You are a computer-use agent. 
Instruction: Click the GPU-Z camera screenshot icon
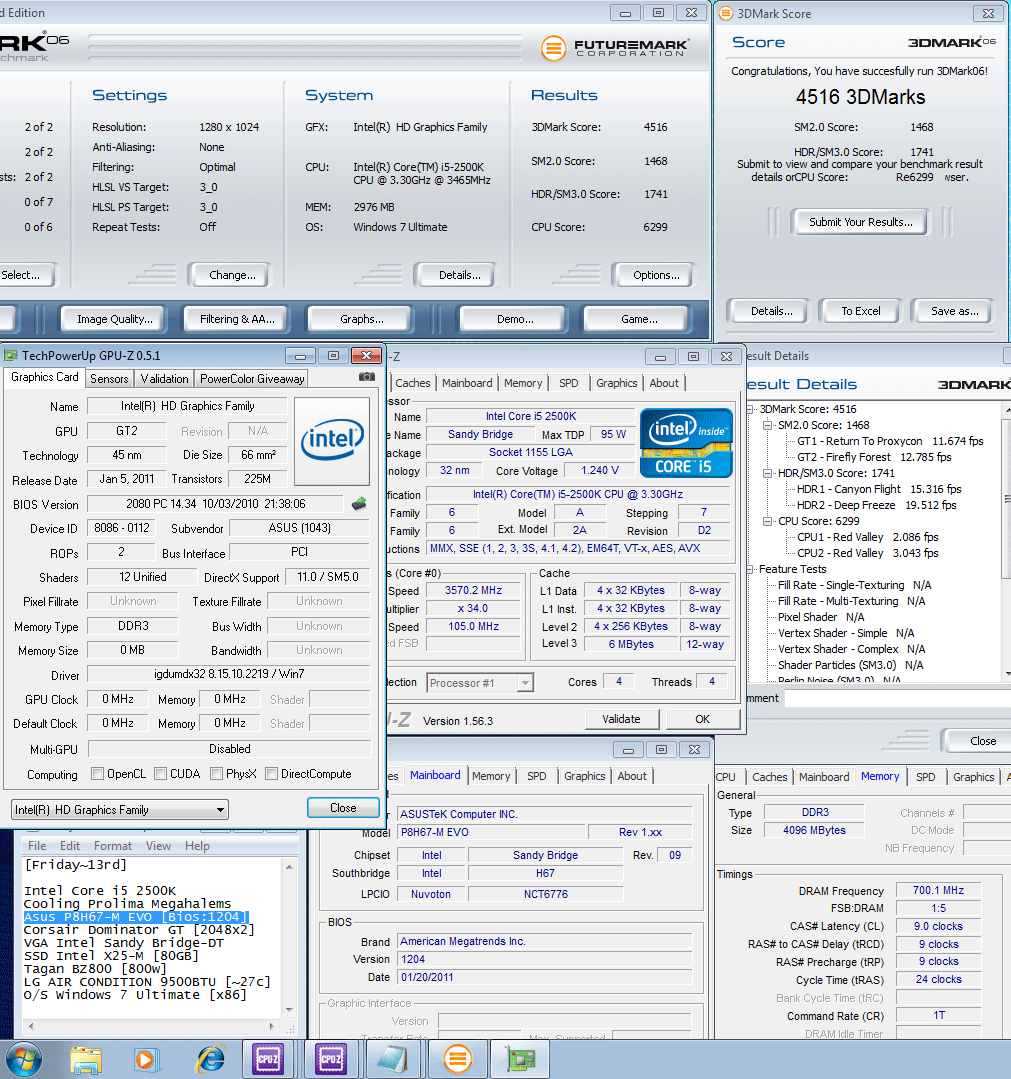click(x=367, y=376)
